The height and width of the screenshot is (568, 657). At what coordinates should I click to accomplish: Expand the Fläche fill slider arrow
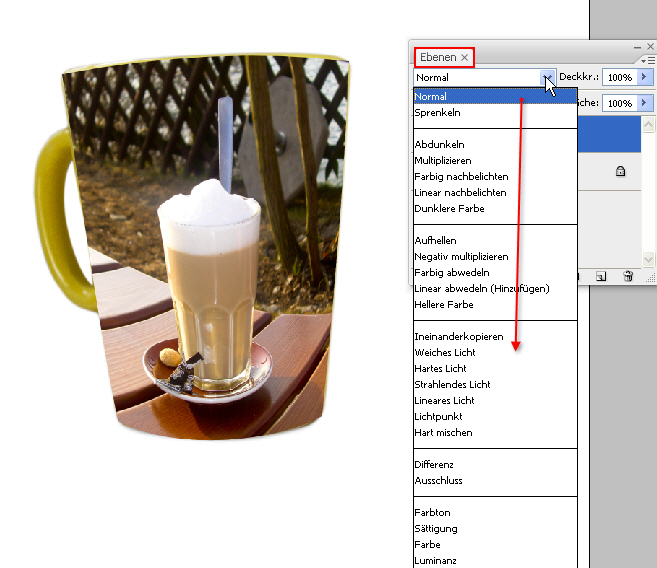(645, 103)
